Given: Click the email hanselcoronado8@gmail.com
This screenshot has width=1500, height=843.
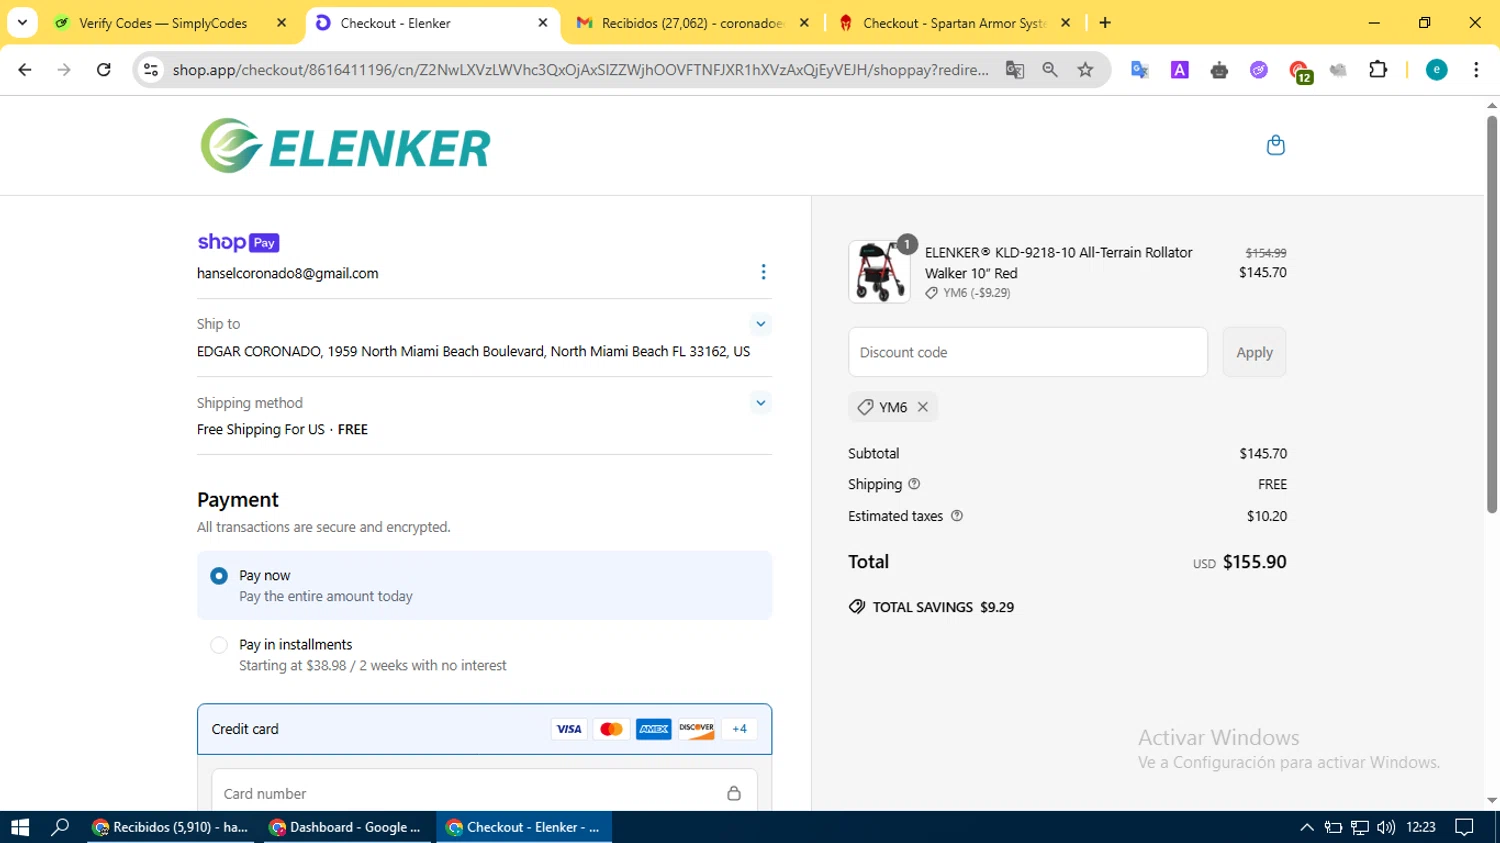Looking at the screenshot, I should [288, 273].
